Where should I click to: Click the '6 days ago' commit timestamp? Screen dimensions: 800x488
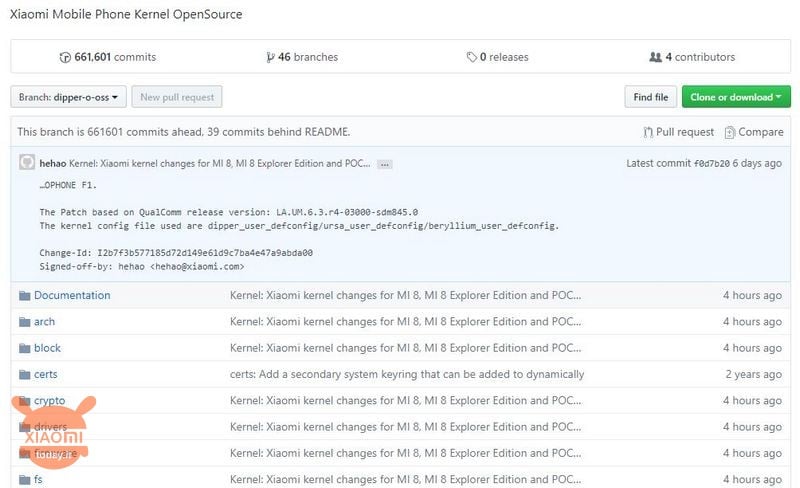pyautogui.click(x=757, y=163)
